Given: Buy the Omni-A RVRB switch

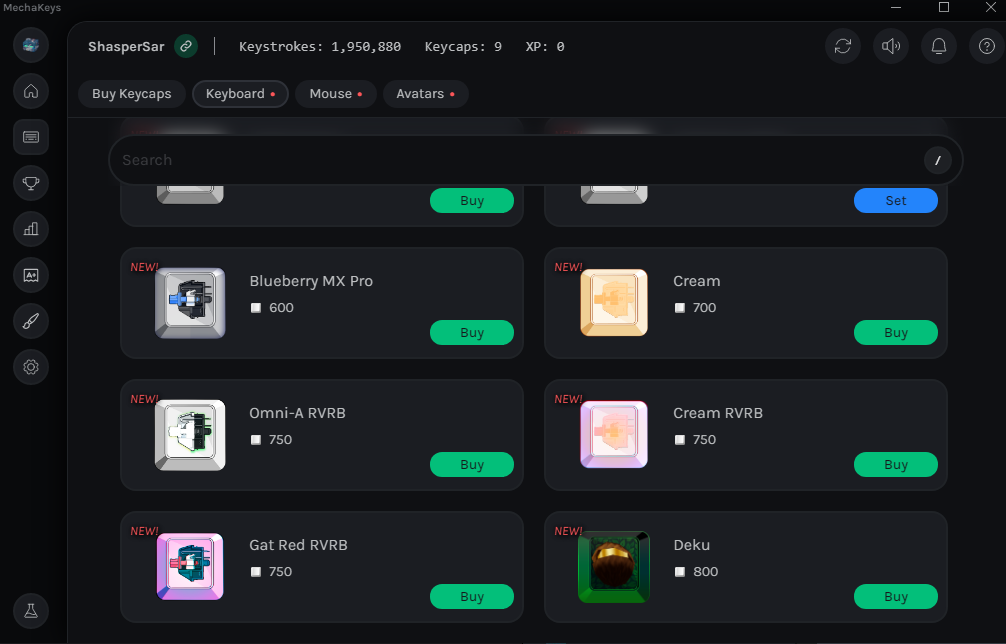Looking at the screenshot, I should pos(472,464).
